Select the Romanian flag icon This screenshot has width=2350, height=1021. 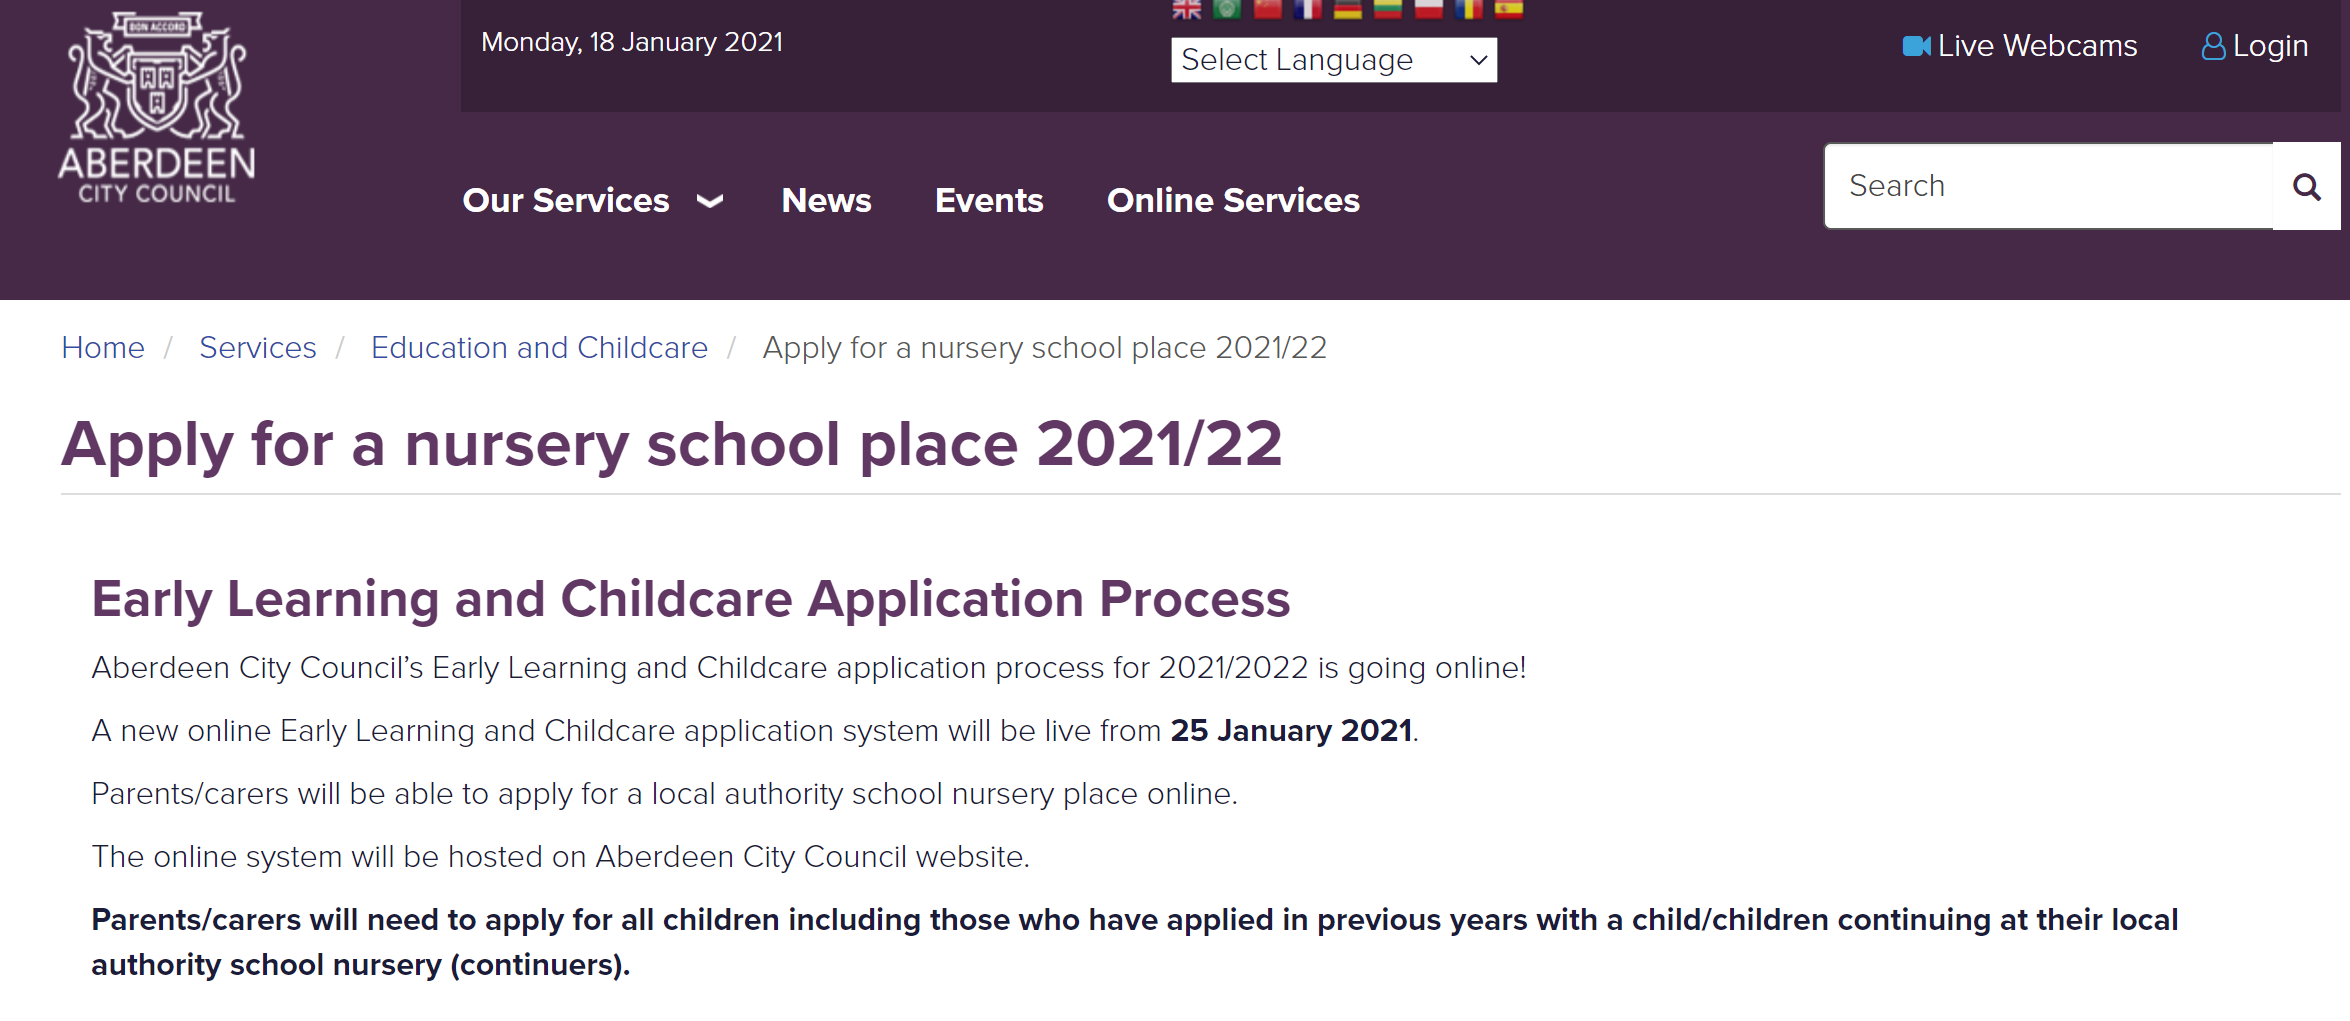click(1469, 9)
